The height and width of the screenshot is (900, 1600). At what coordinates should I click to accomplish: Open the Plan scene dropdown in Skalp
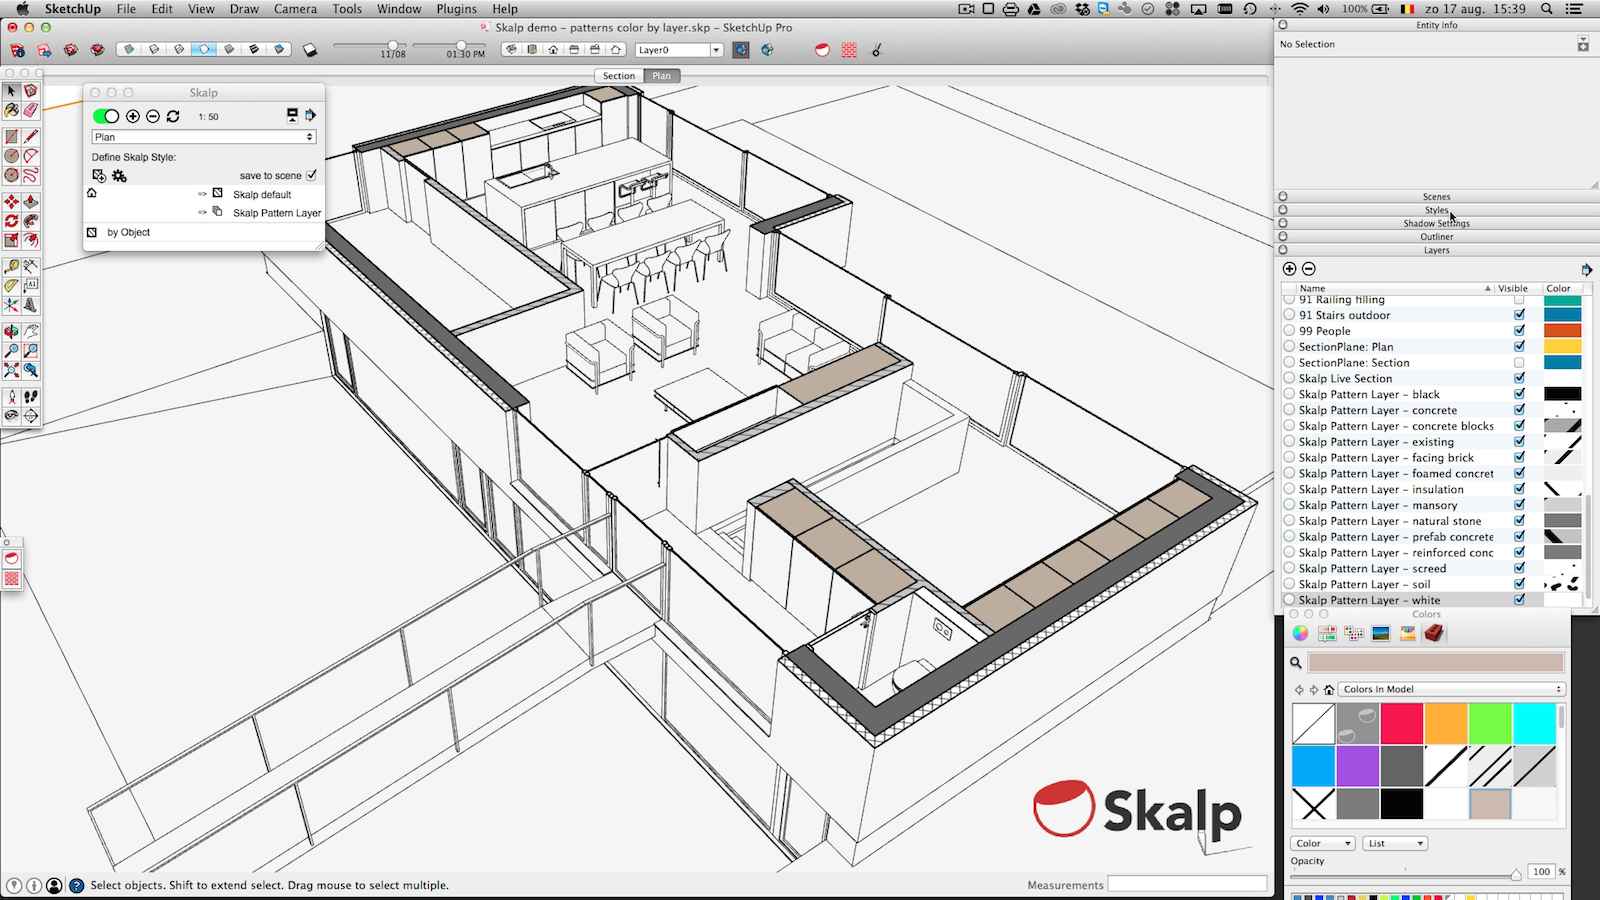coord(203,137)
